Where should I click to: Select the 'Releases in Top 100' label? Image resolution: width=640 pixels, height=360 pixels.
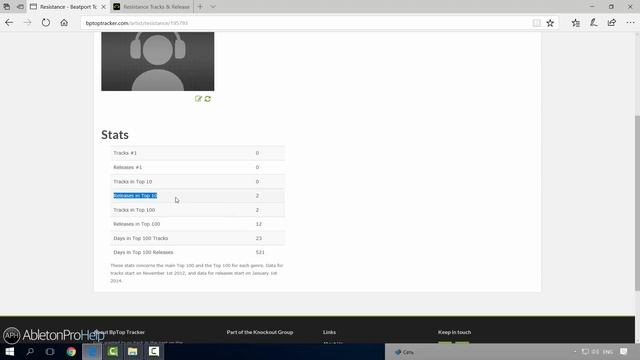coord(136,224)
